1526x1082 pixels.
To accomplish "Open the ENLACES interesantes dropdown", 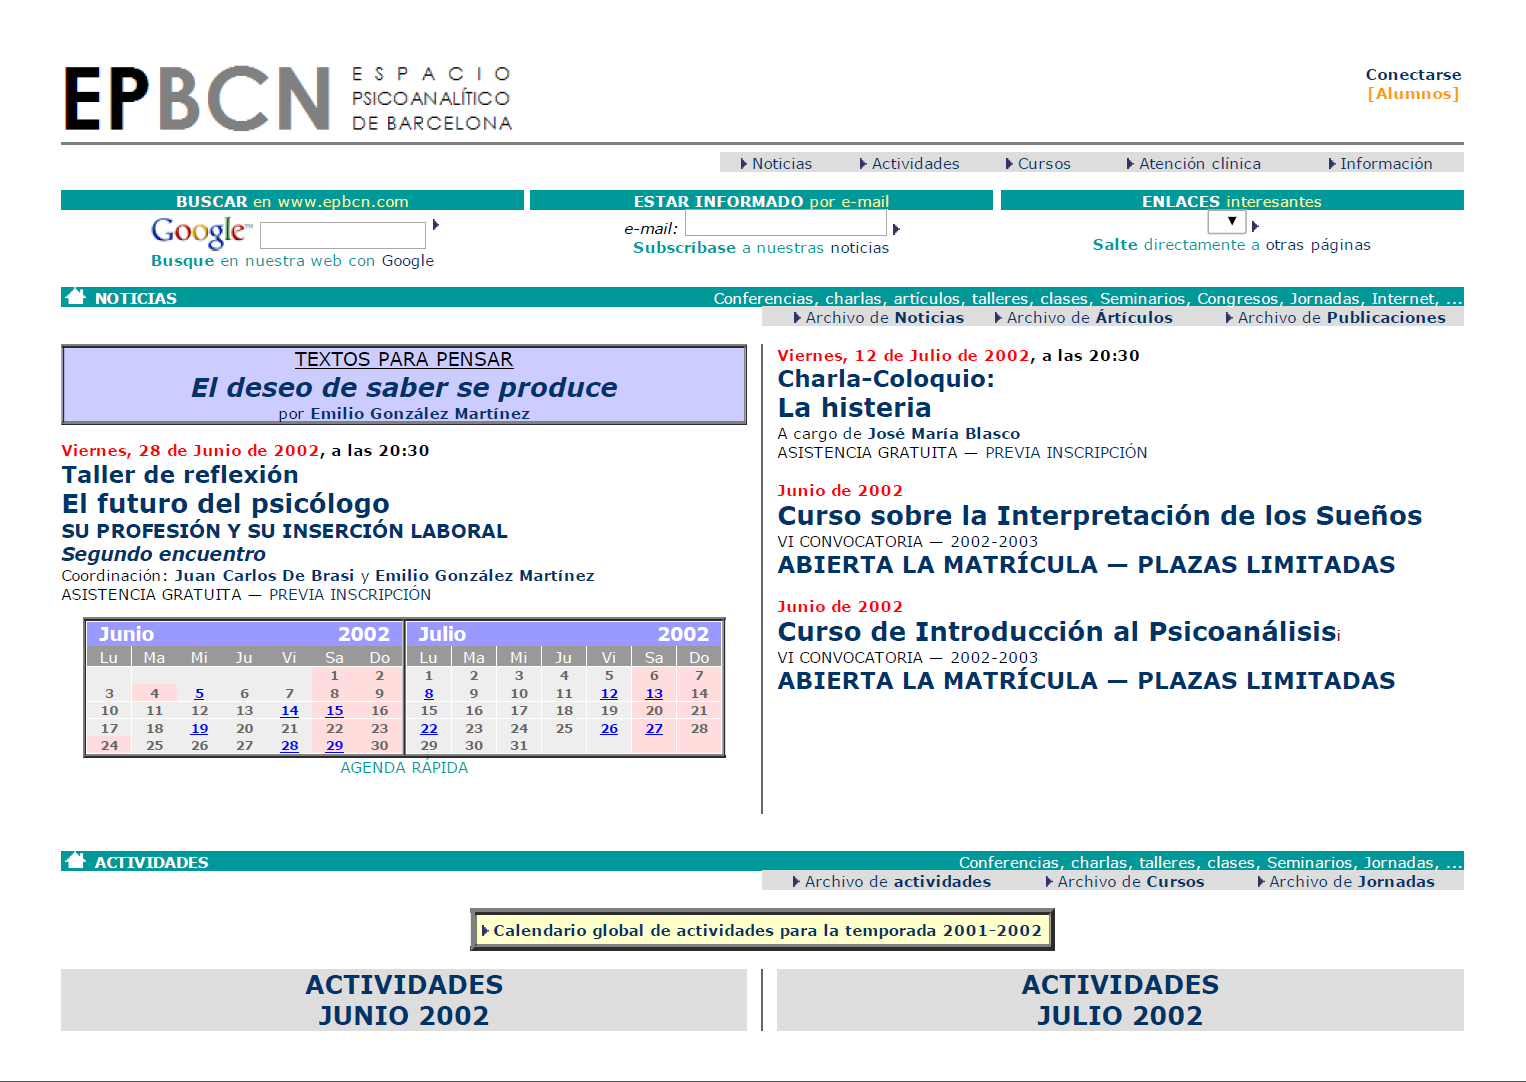I will [1226, 222].
